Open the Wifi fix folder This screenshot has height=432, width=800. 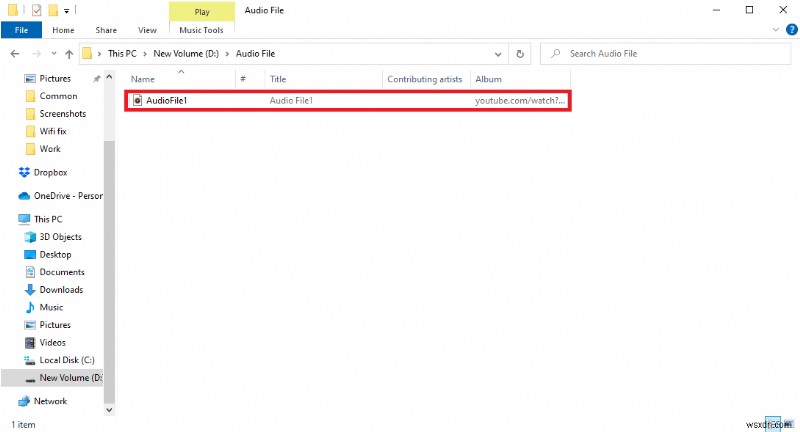pos(53,131)
